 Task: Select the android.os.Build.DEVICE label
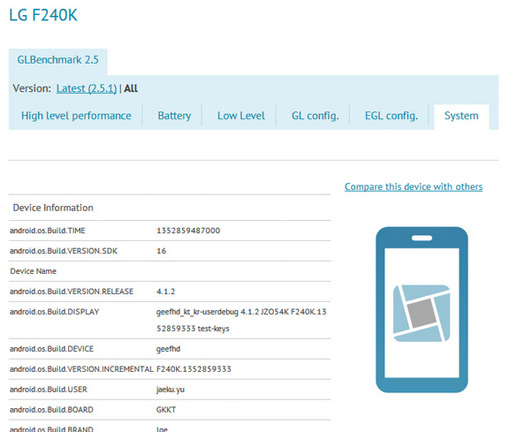click(x=52, y=349)
